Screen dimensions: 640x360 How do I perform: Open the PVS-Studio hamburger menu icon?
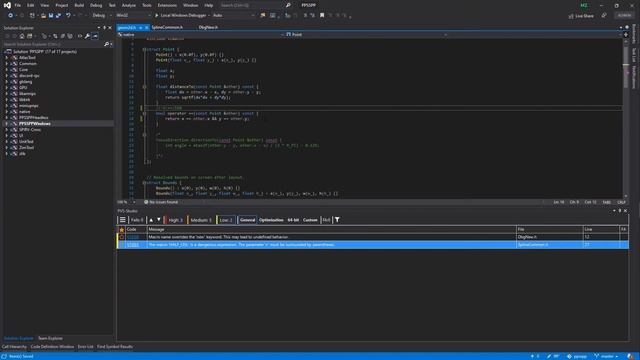point(122,220)
